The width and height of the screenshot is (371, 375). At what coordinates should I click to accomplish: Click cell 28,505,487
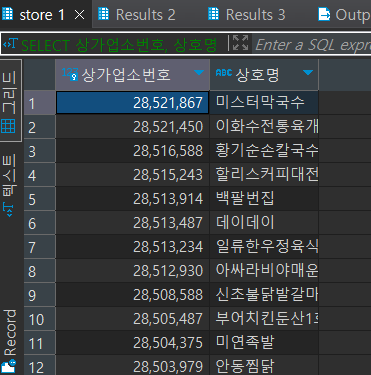coord(133,319)
